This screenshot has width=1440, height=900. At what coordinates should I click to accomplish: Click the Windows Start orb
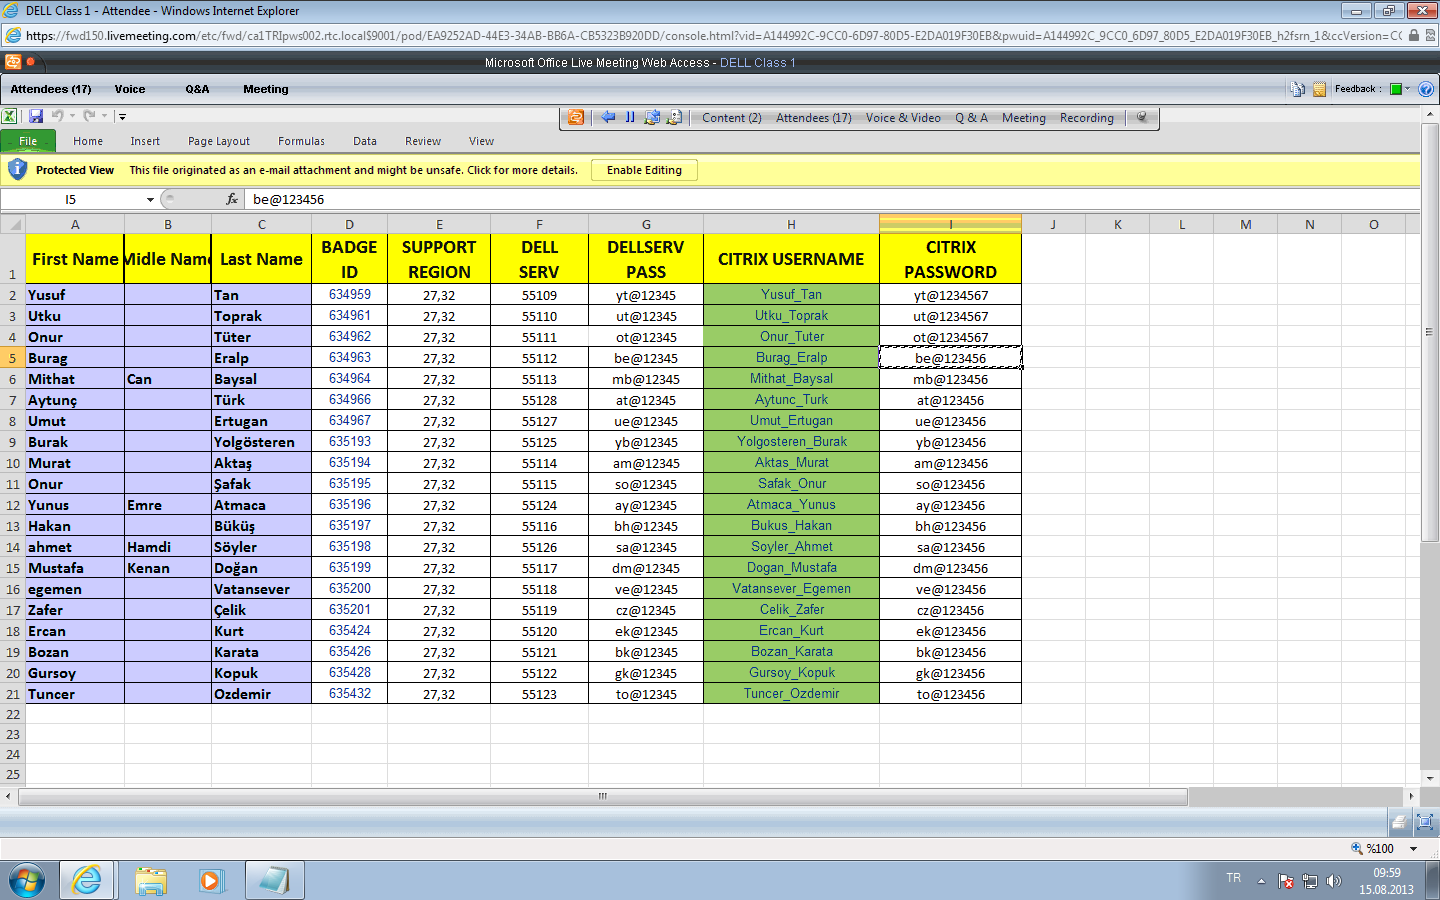[x=27, y=881]
